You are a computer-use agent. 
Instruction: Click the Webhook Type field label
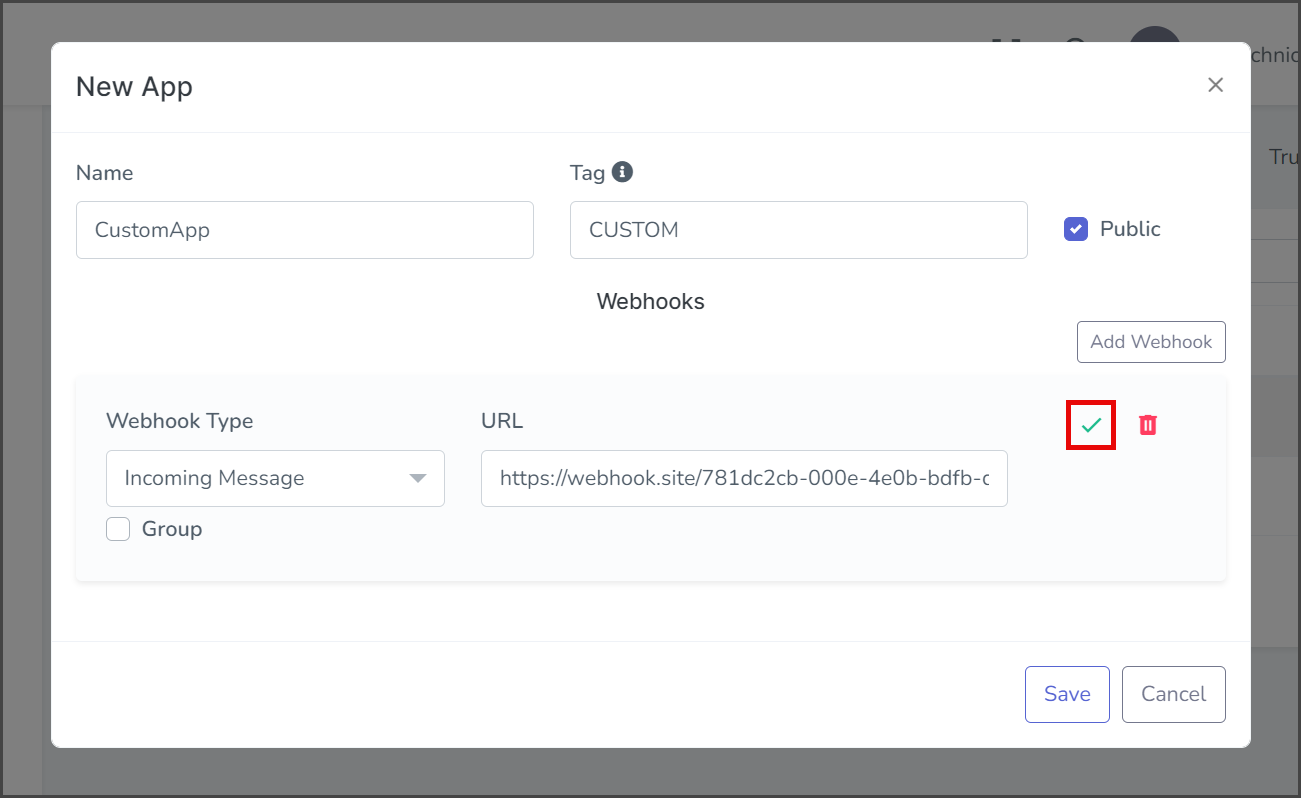(x=180, y=421)
